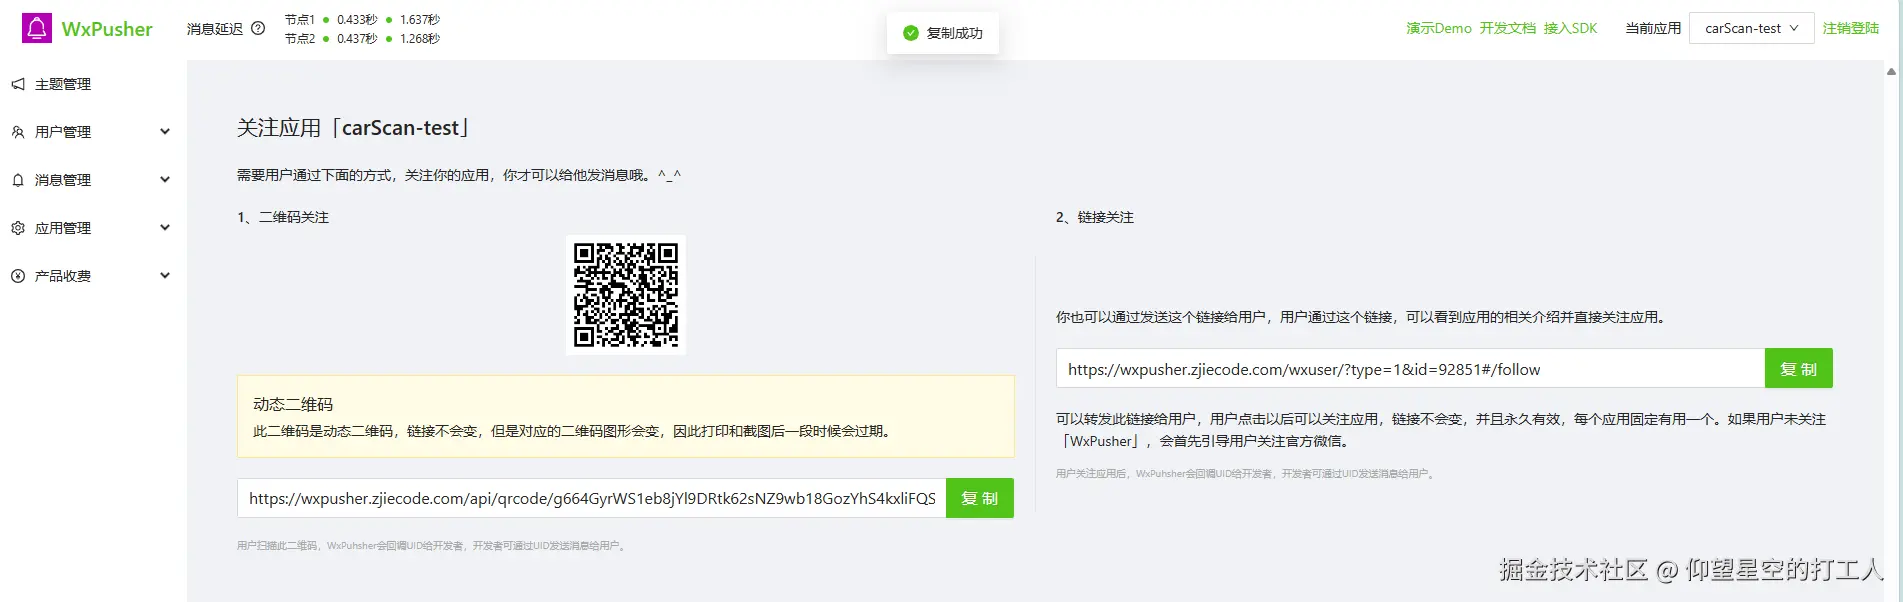Open the 演示Demo link
Viewport: 1903px width, 602px height.
click(x=1439, y=28)
